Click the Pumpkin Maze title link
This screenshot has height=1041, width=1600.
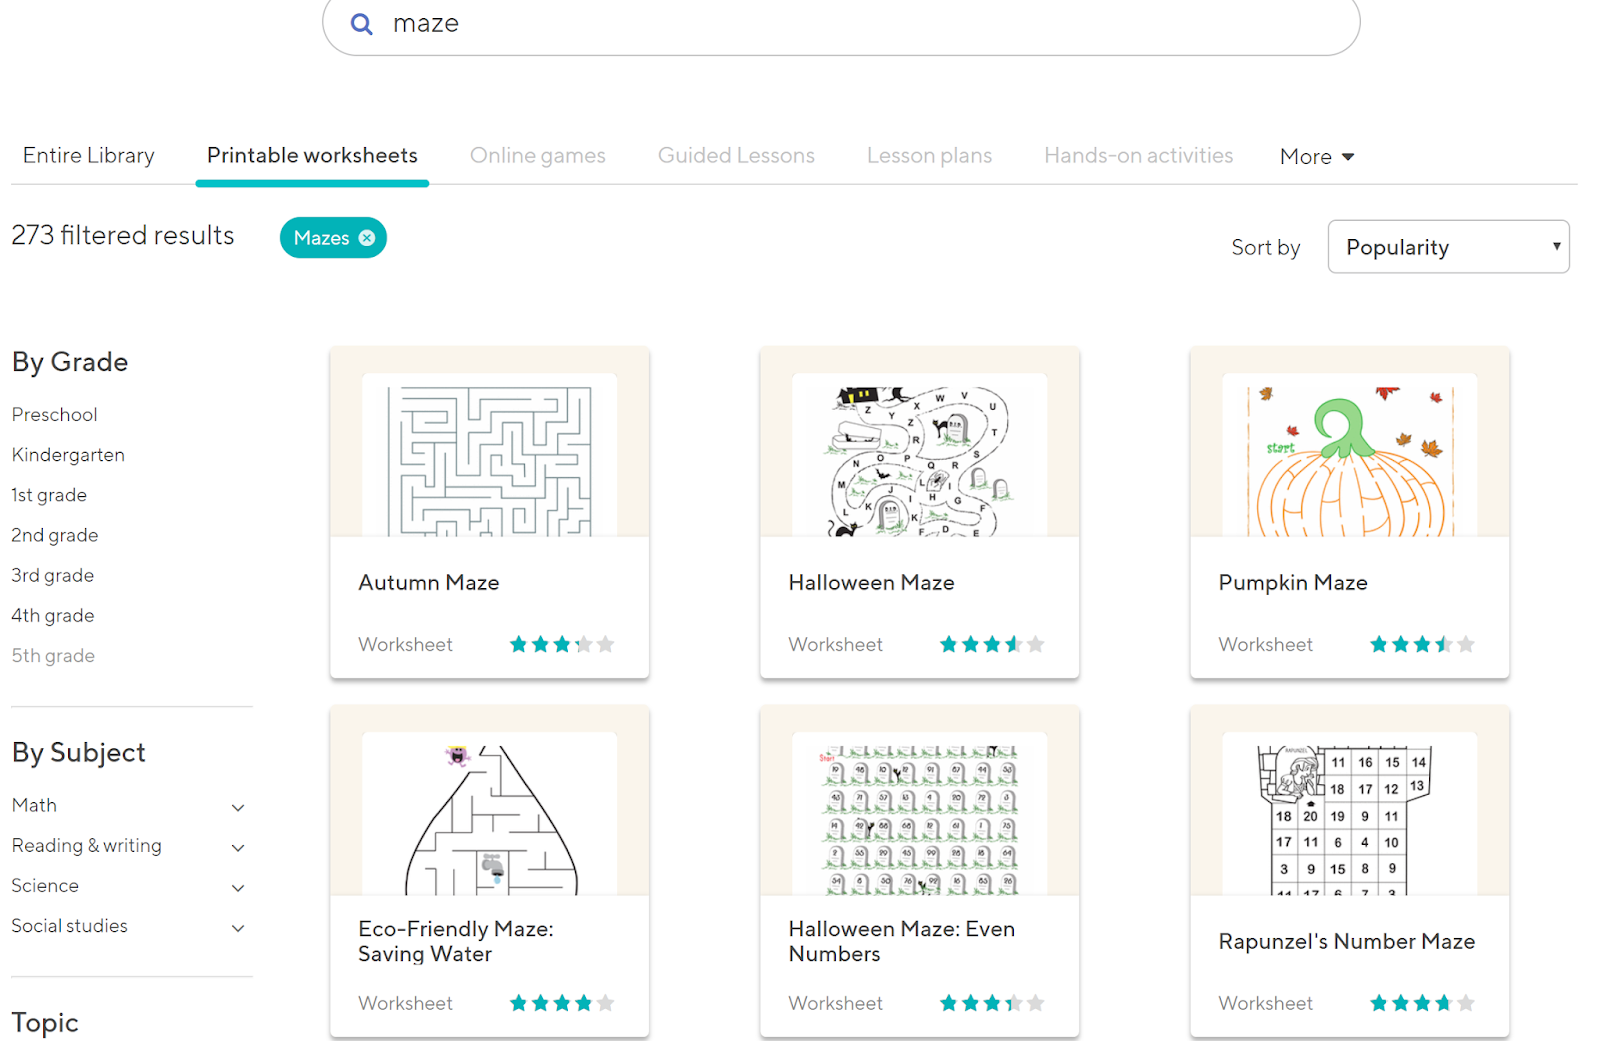[x=1292, y=583]
